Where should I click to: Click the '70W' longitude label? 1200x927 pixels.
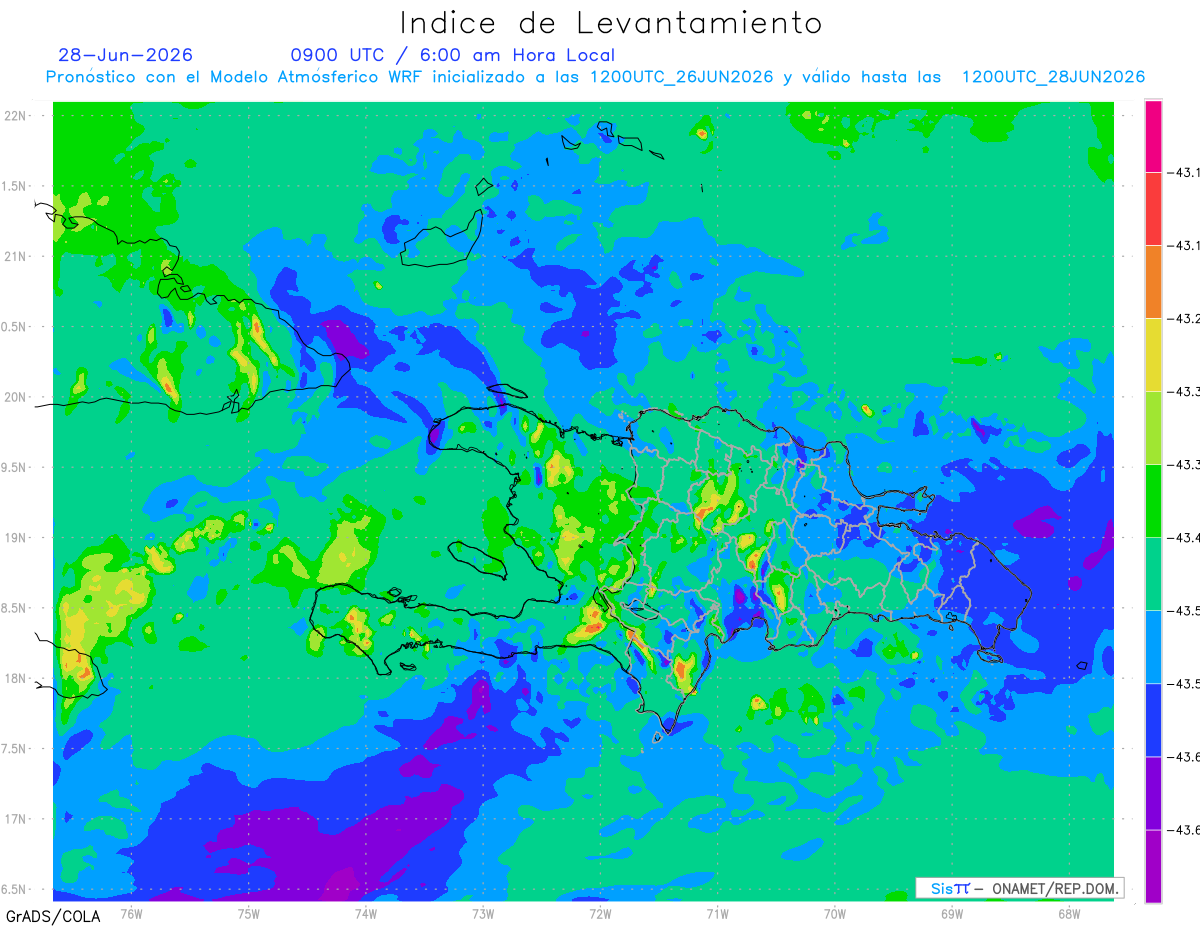pos(835,913)
